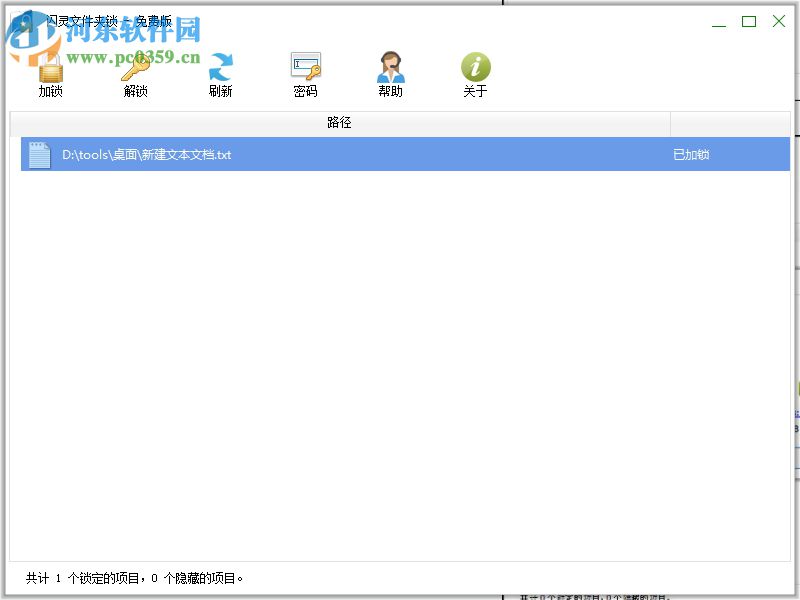
Task: Click the empty area of the file list
Action: pyautogui.click(x=400, y=350)
